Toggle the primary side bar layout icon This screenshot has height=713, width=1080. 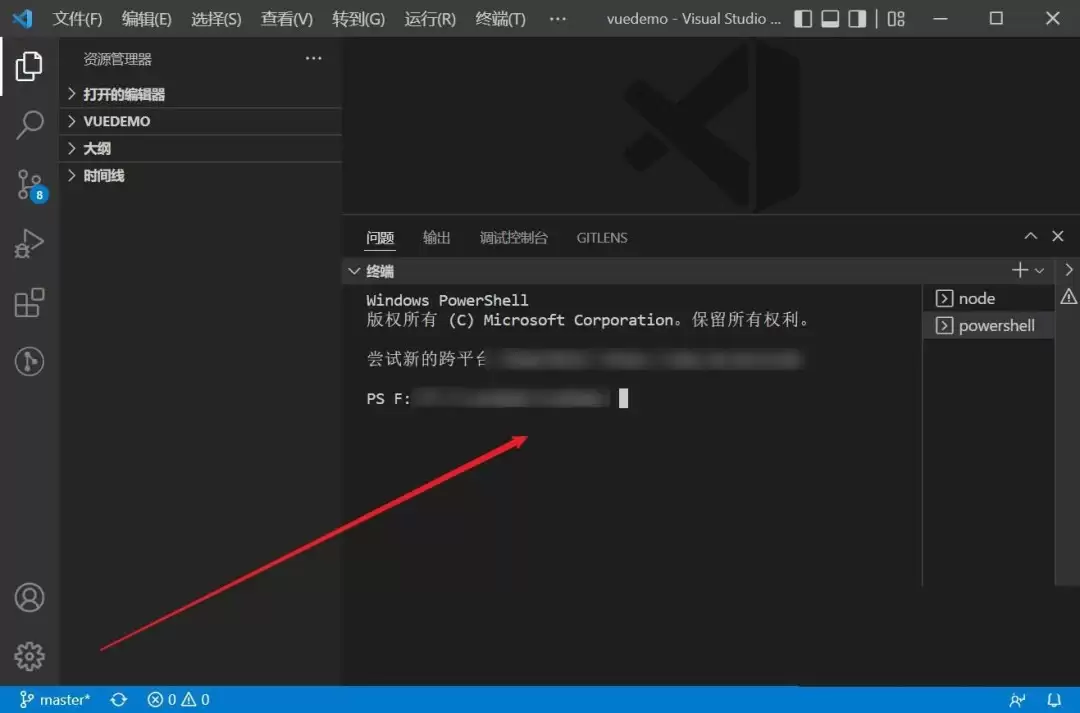tap(803, 19)
